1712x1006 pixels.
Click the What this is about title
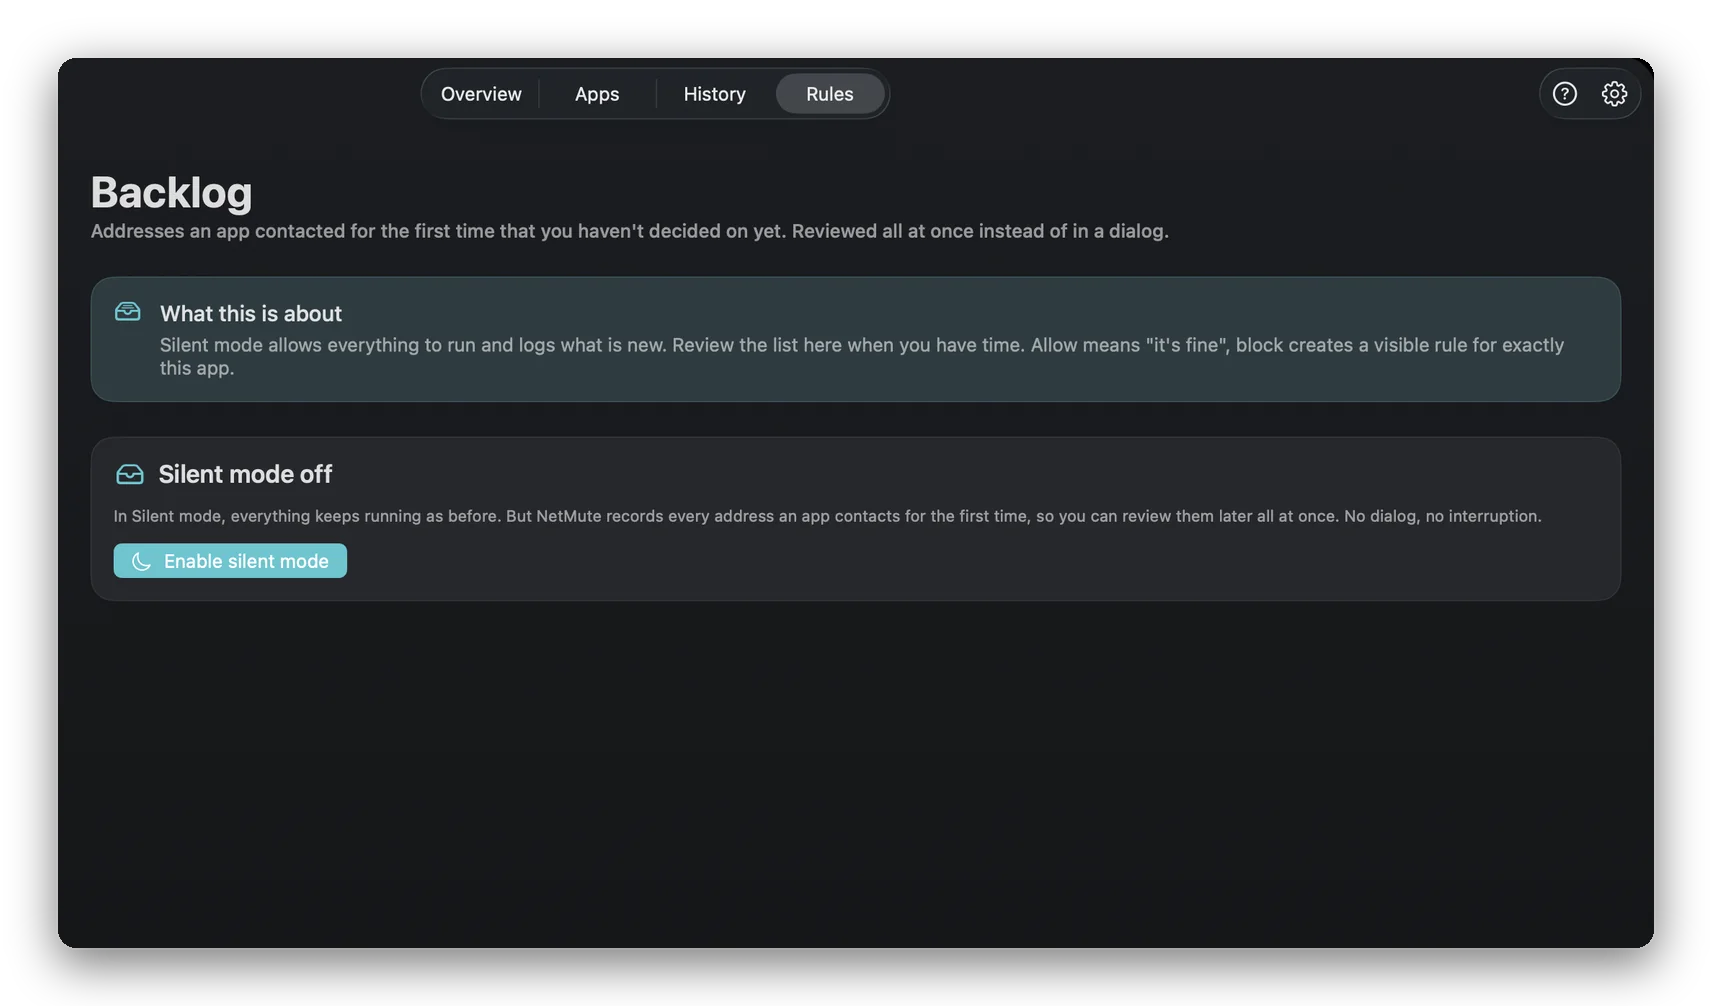[251, 313]
